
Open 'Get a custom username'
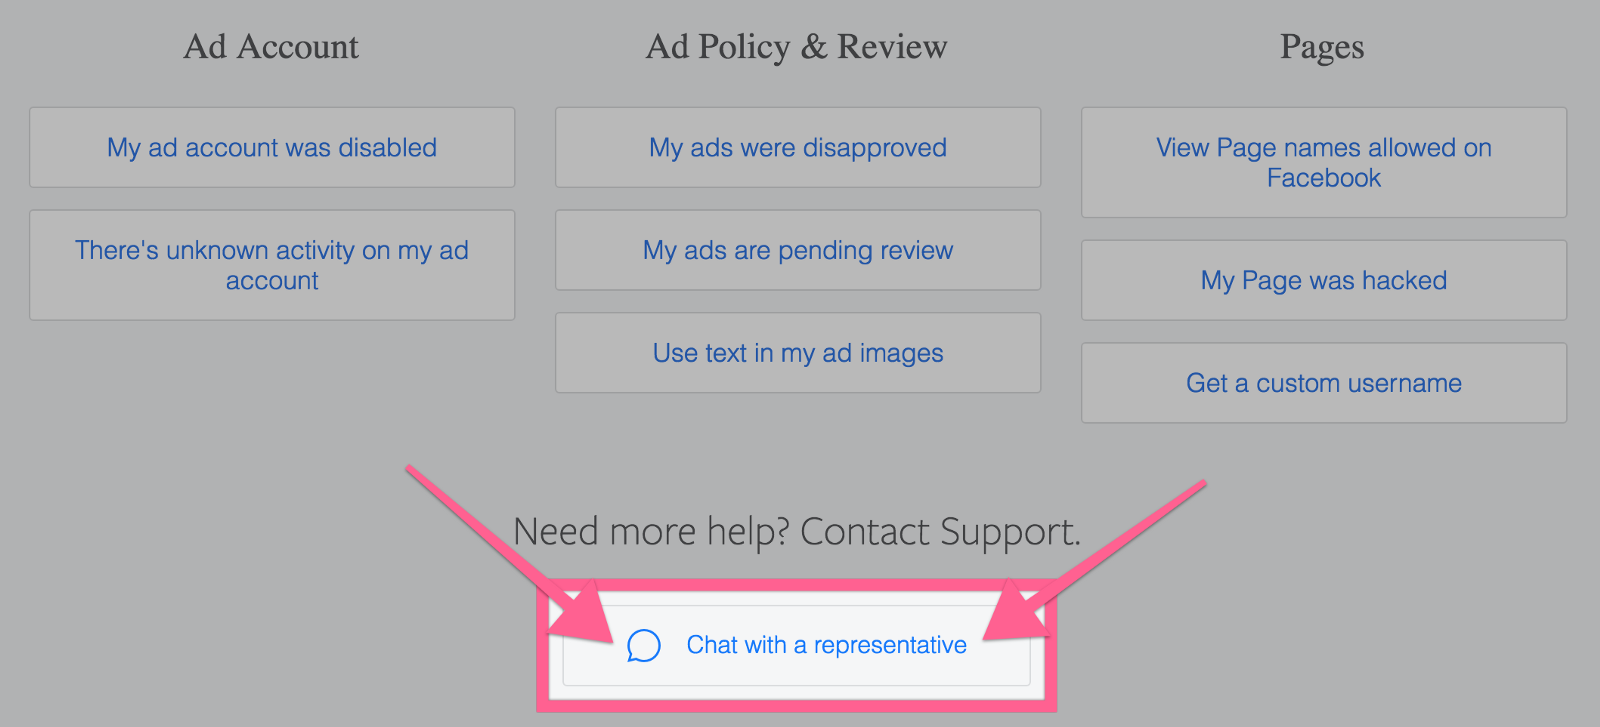(1324, 383)
